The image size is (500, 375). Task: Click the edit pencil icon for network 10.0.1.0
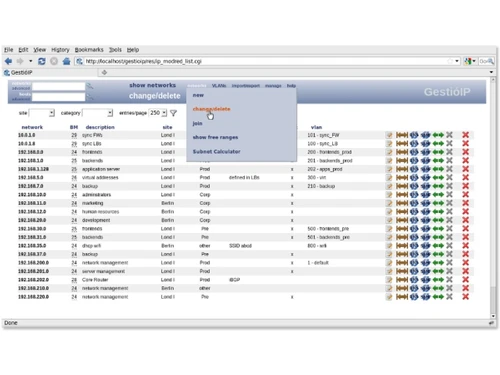click(x=389, y=135)
